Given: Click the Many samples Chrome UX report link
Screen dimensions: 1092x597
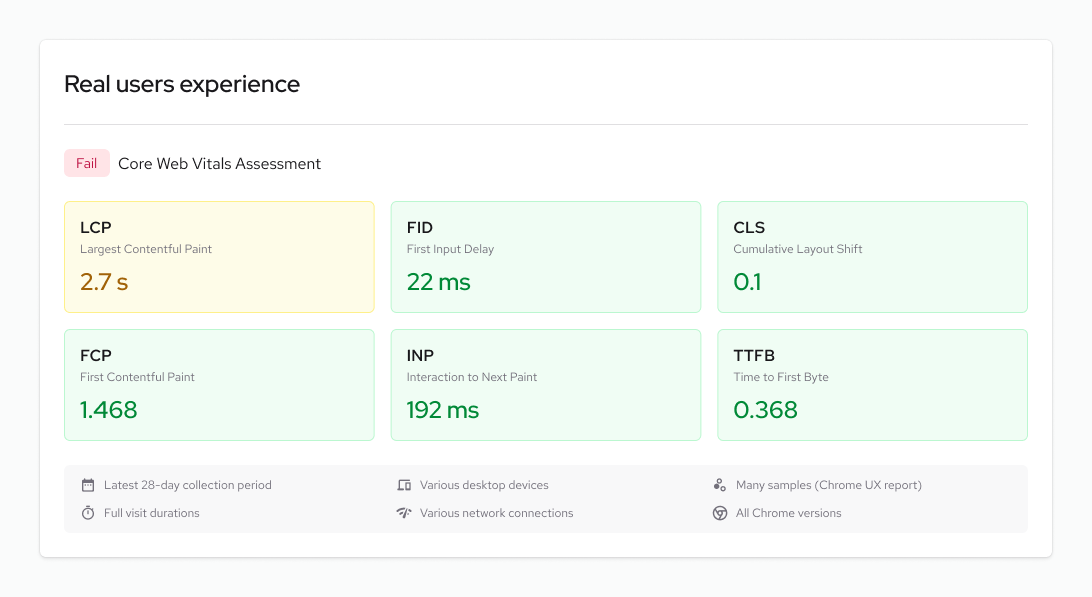Looking at the screenshot, I should (829, 485).
